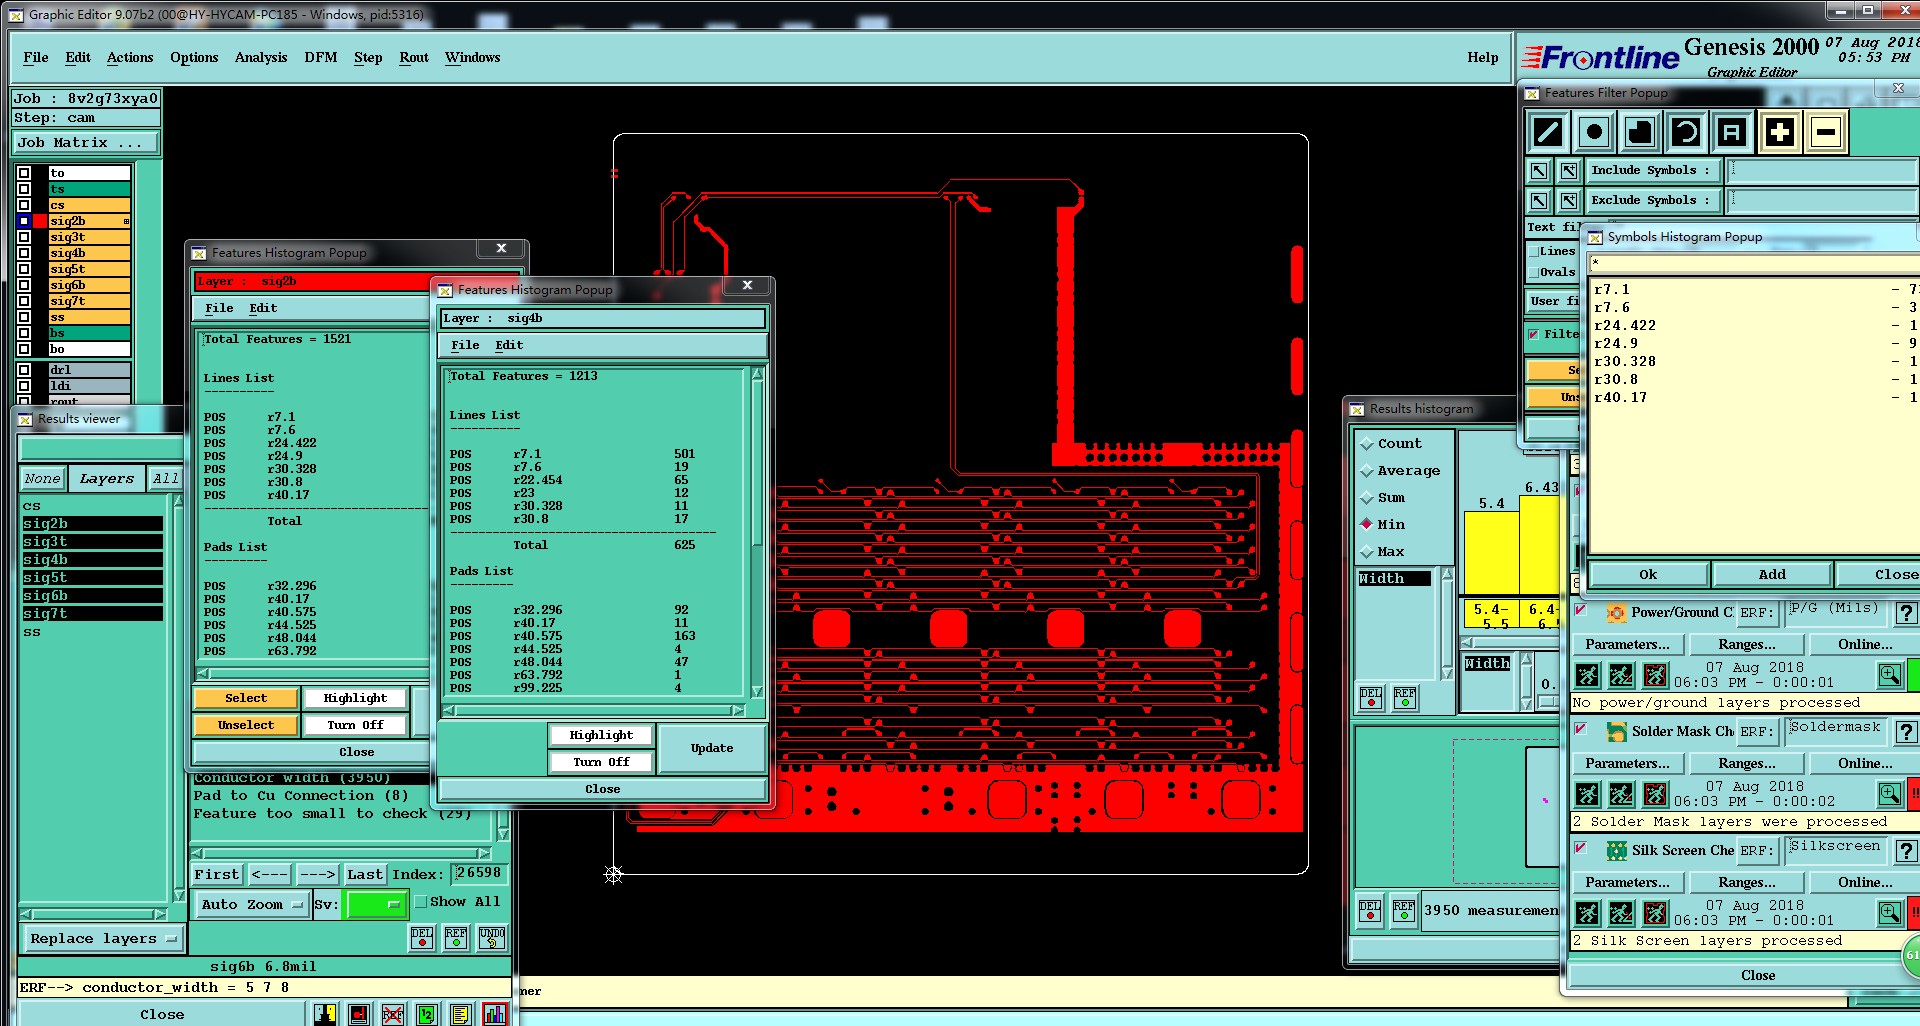Select the Pads (round dot) filter icon
The image size is (1920, 1026).
[x=1594, y=132]
